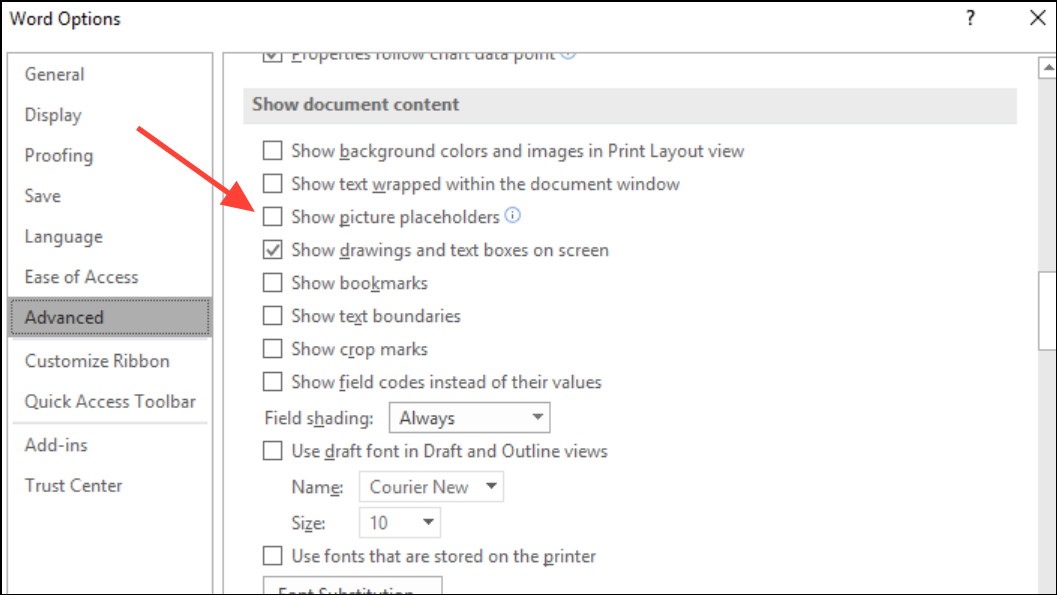Viewport: 1057px width, 595px height.
Task: Go to Quick Access Toolbar settings
Action: (110, 402)
